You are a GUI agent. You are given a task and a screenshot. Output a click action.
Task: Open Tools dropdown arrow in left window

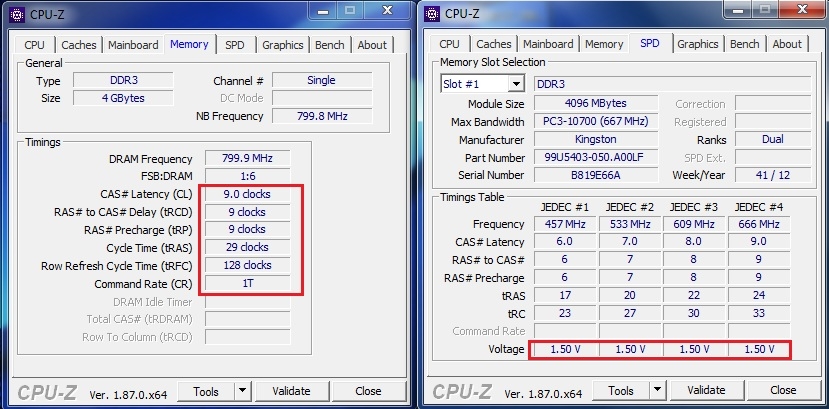click(243, 391)
